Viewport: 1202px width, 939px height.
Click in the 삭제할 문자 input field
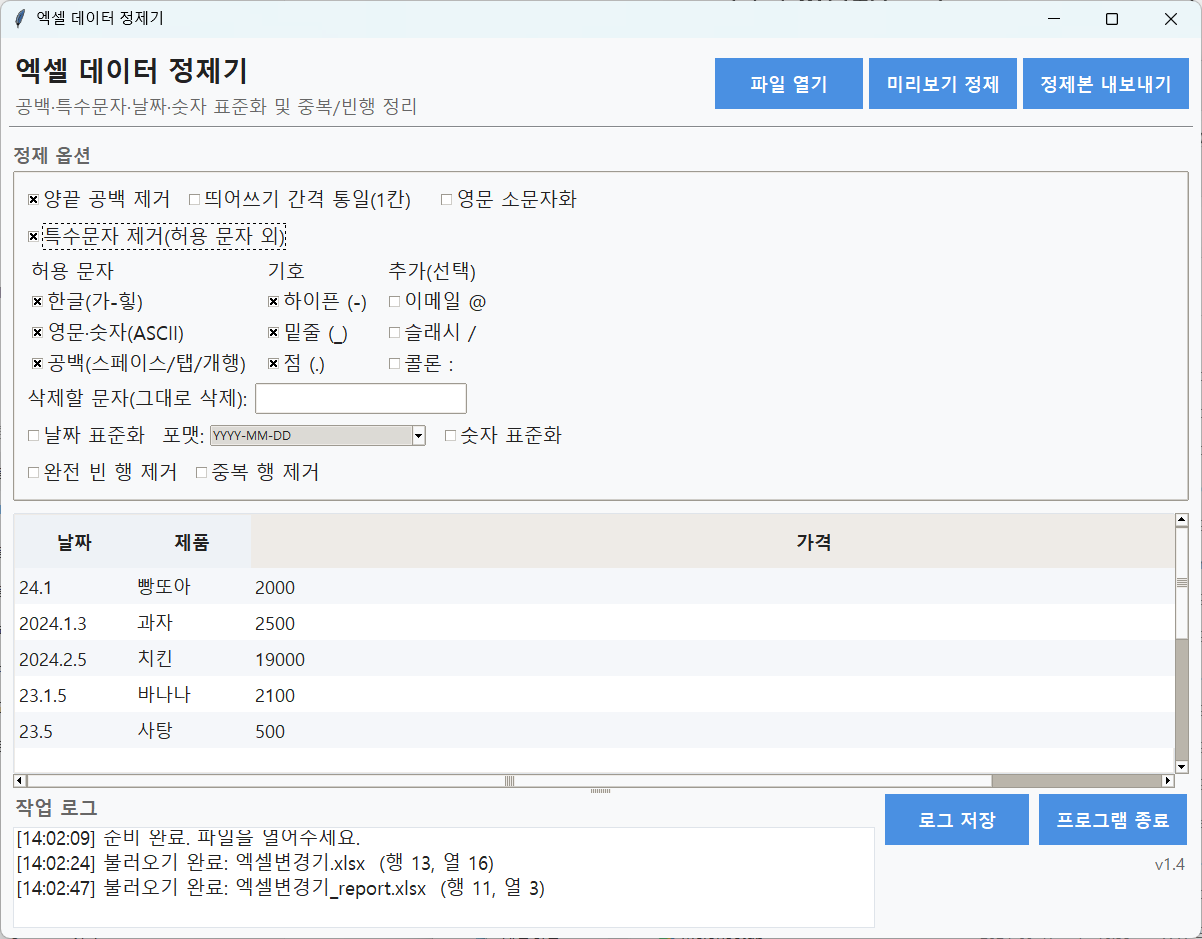360,398
